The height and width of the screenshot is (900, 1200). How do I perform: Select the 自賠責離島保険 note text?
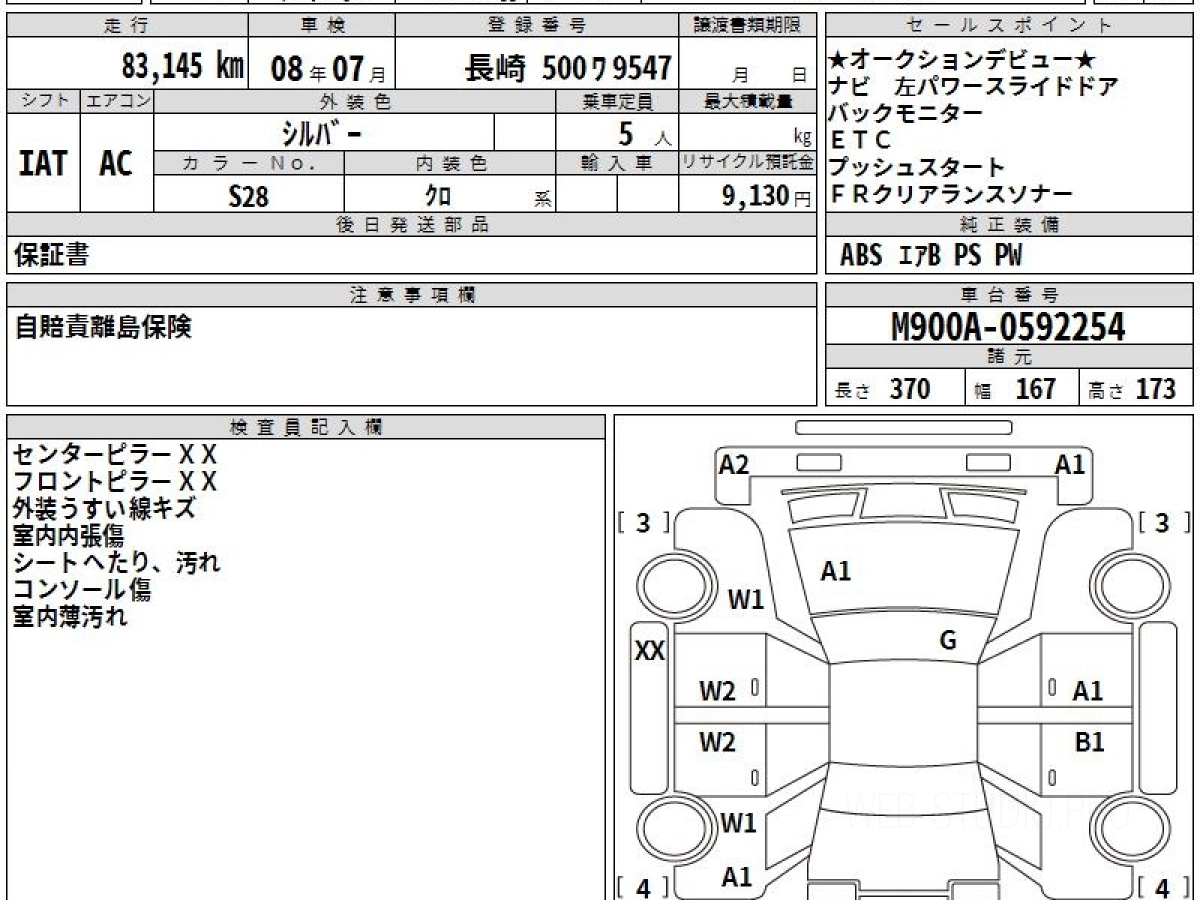pos(103,327)
